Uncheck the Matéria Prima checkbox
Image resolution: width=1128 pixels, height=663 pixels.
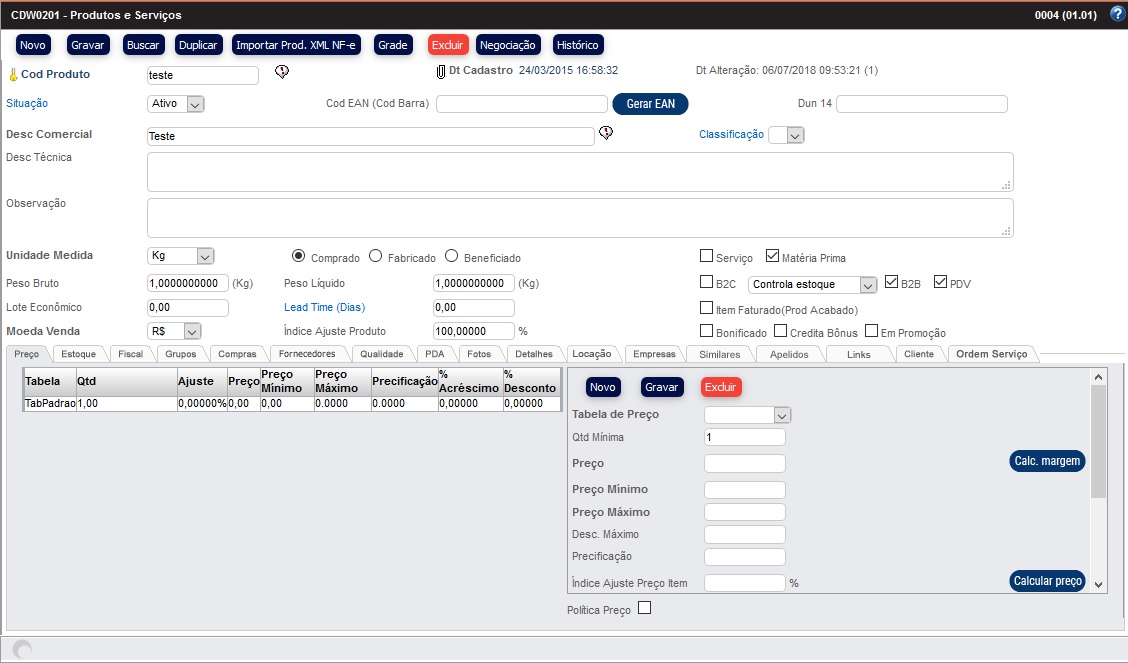[772, 256]
